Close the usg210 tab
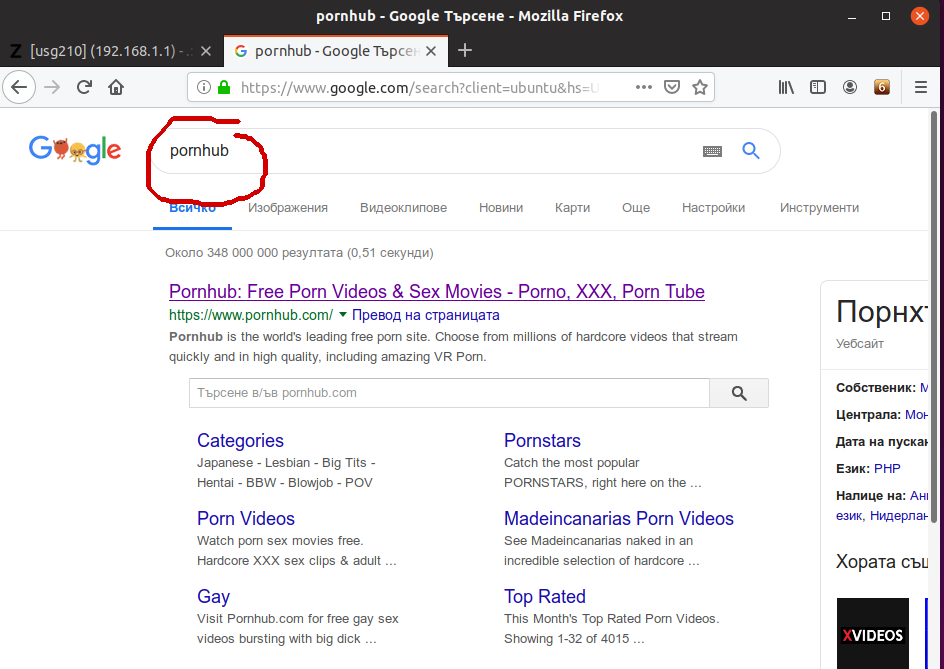The width and height of the screenshot is (944, 669). [x=206, y=51]
